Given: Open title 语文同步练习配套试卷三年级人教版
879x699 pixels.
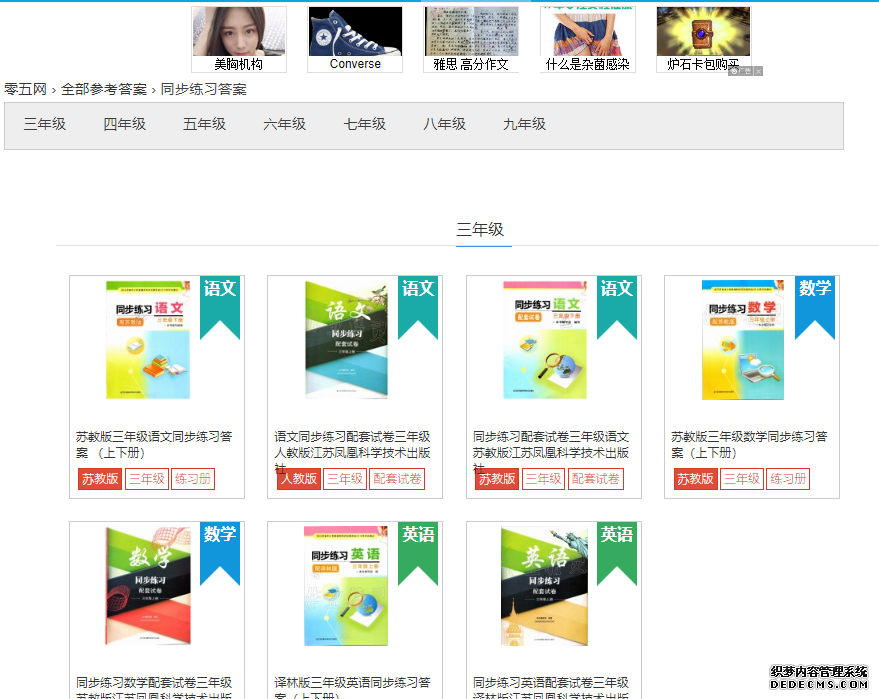Looking at the screenshot, I should (353, 450).
